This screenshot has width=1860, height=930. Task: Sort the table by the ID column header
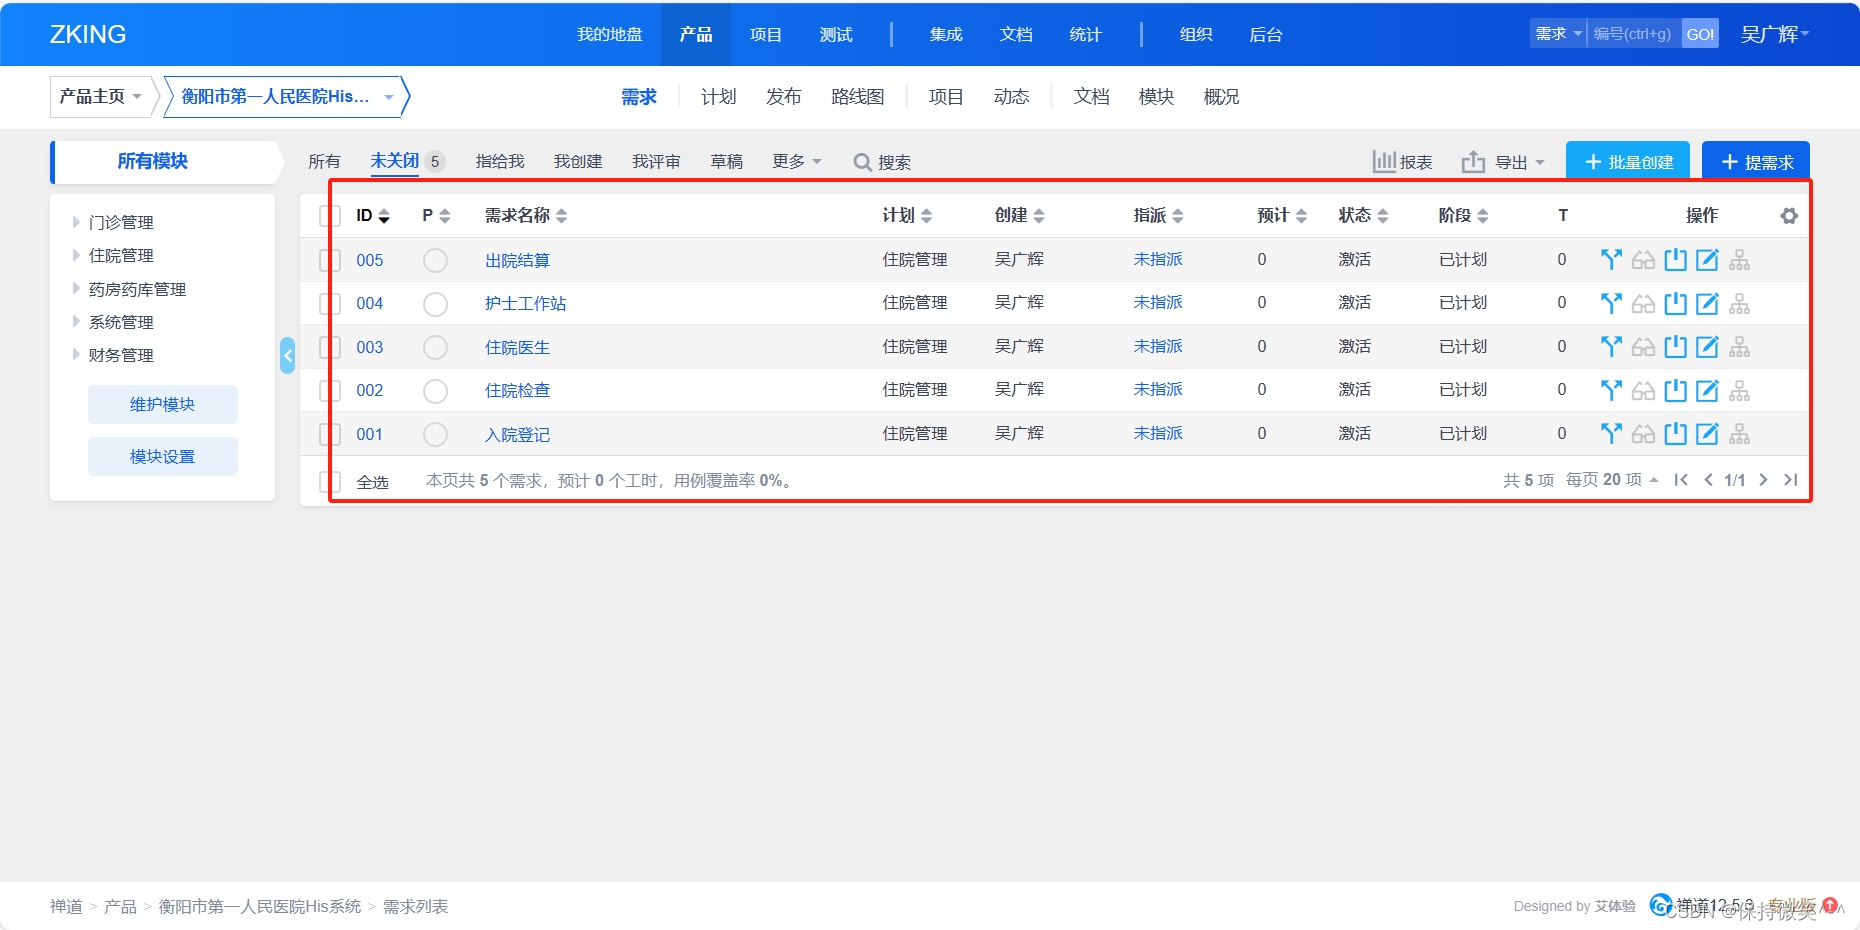373,216
